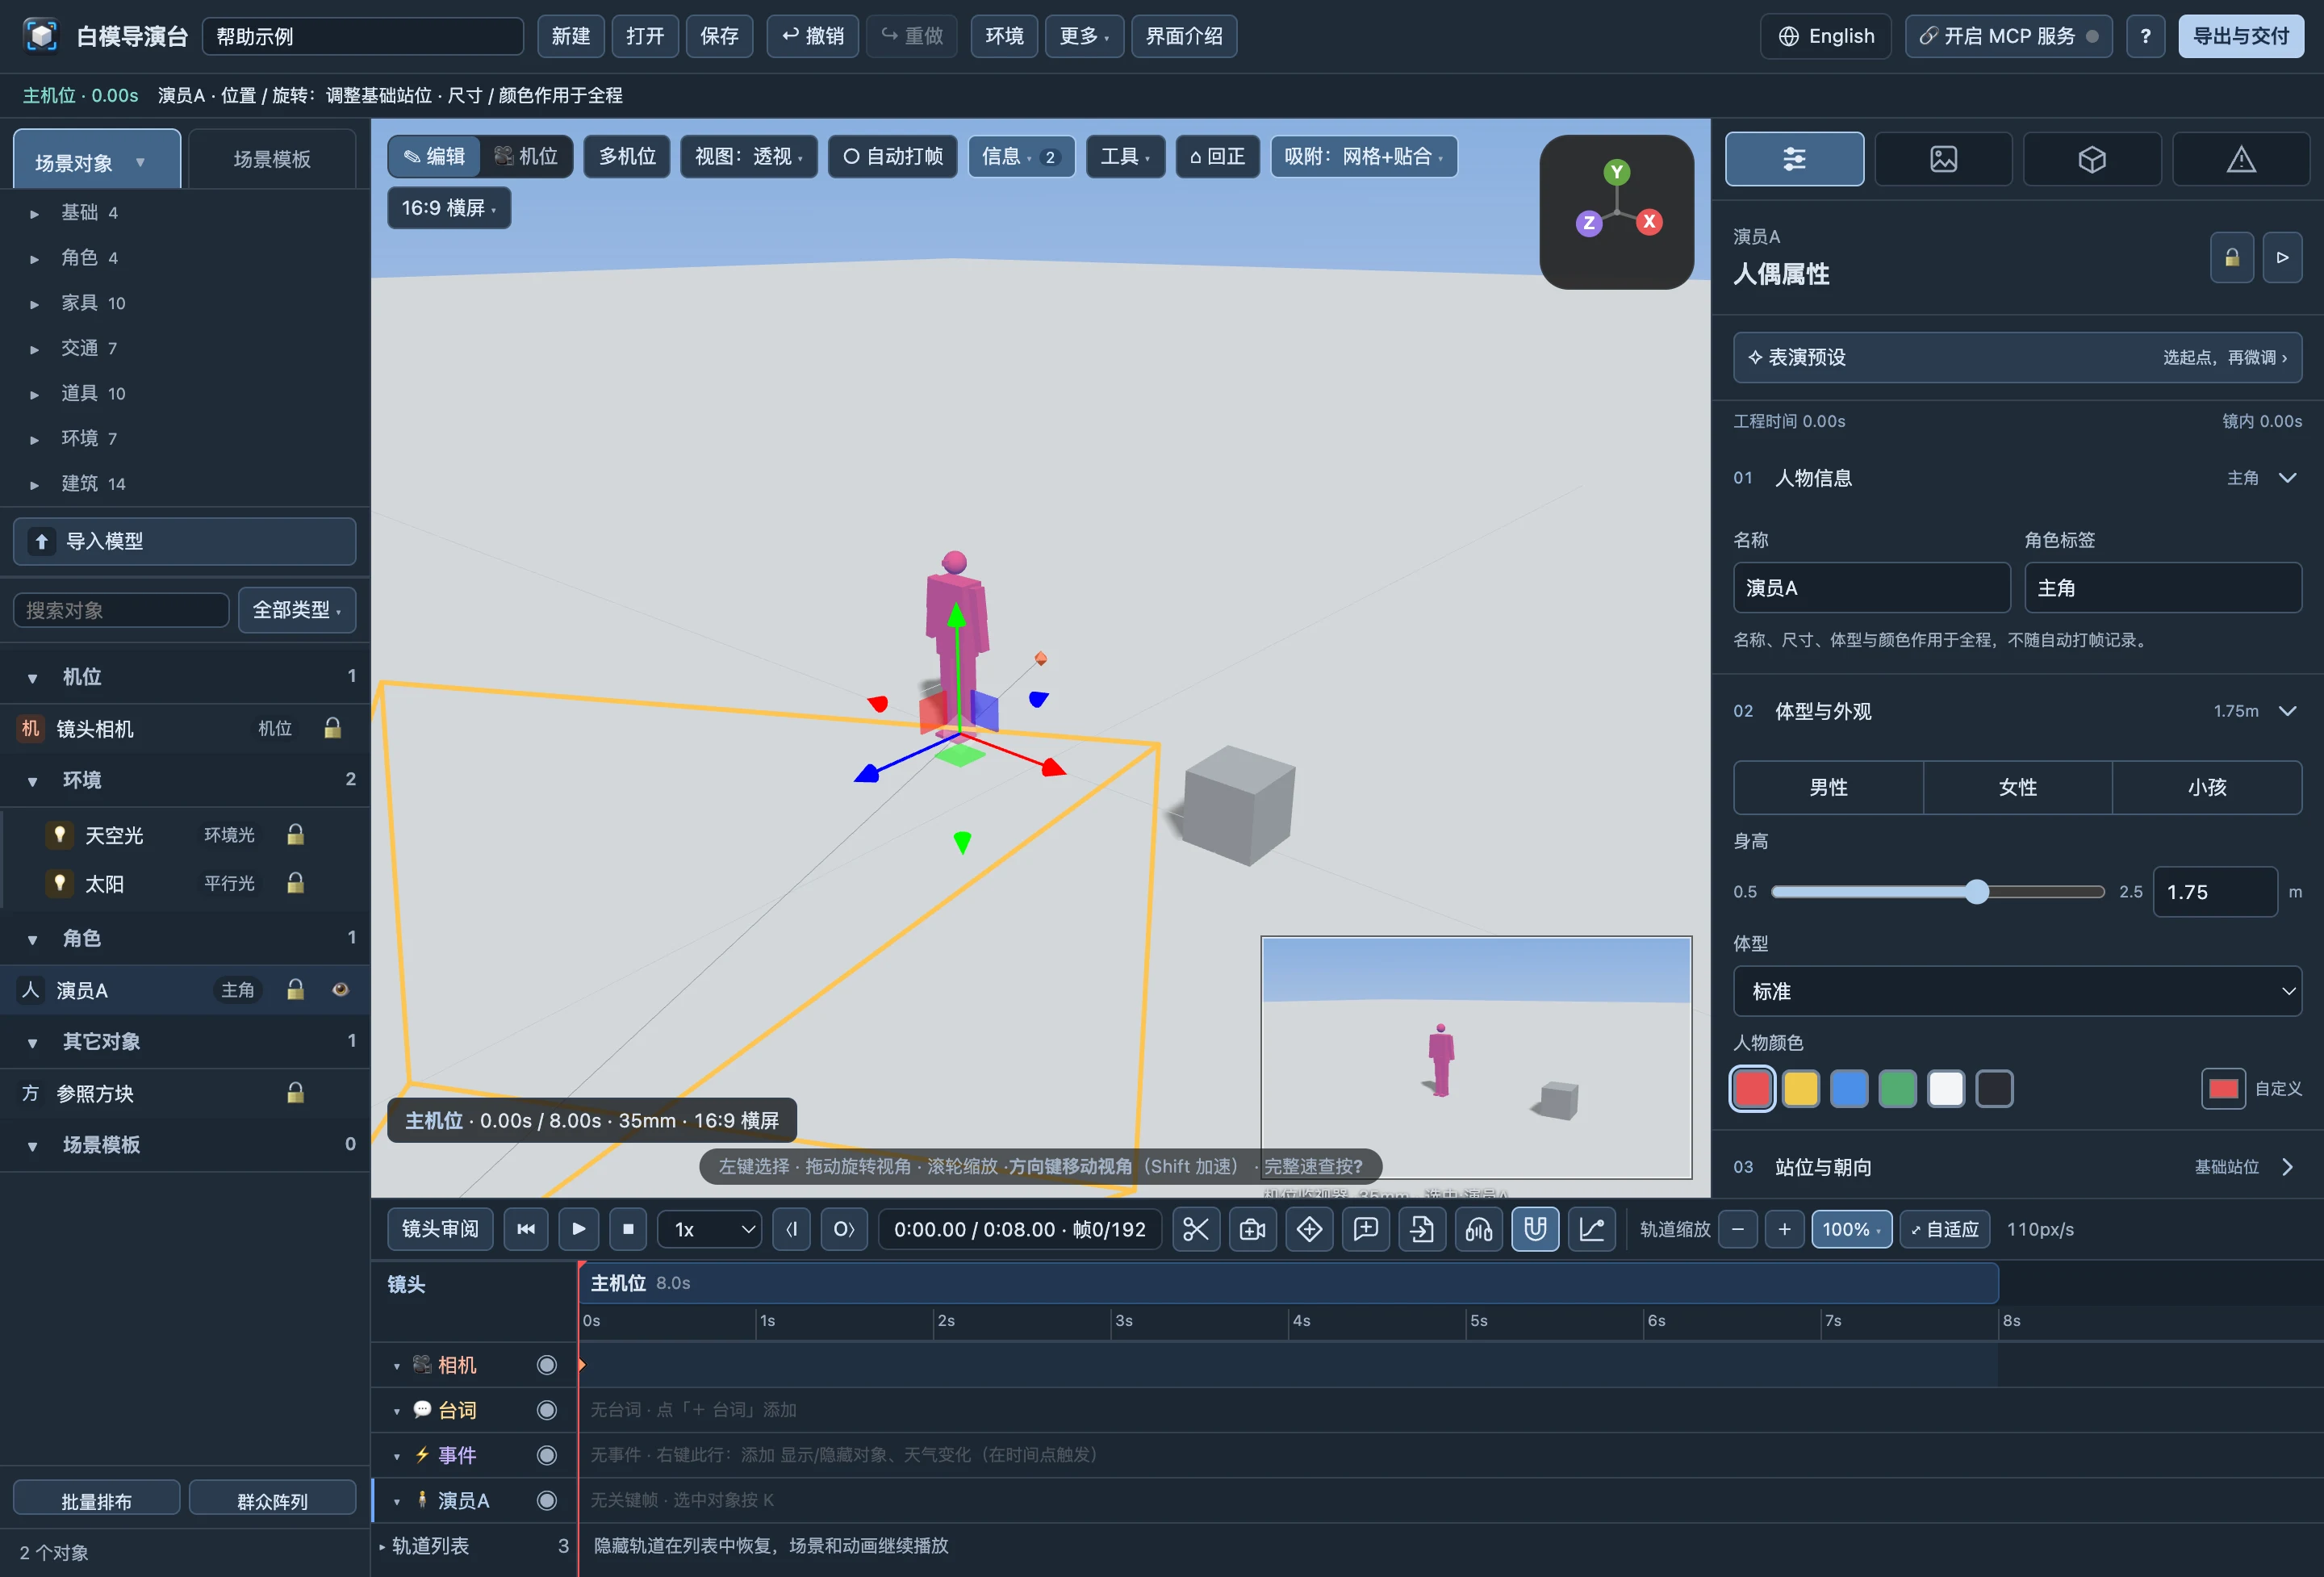This screenshot has width=2324, height=1577.
Task: Open the curve graph editor icon
Action: pos(1591,1229)
